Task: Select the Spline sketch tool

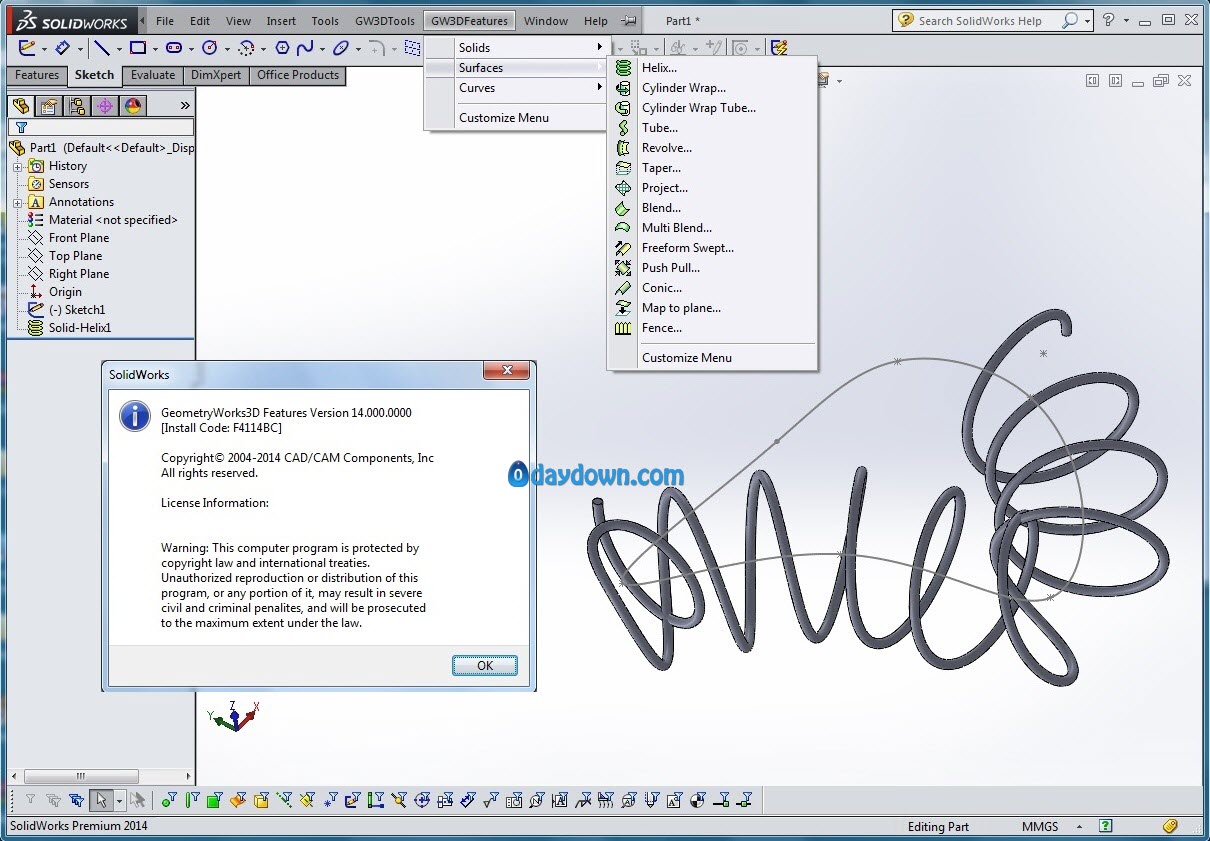Action: pyautogui.click(x=305, y=47)
